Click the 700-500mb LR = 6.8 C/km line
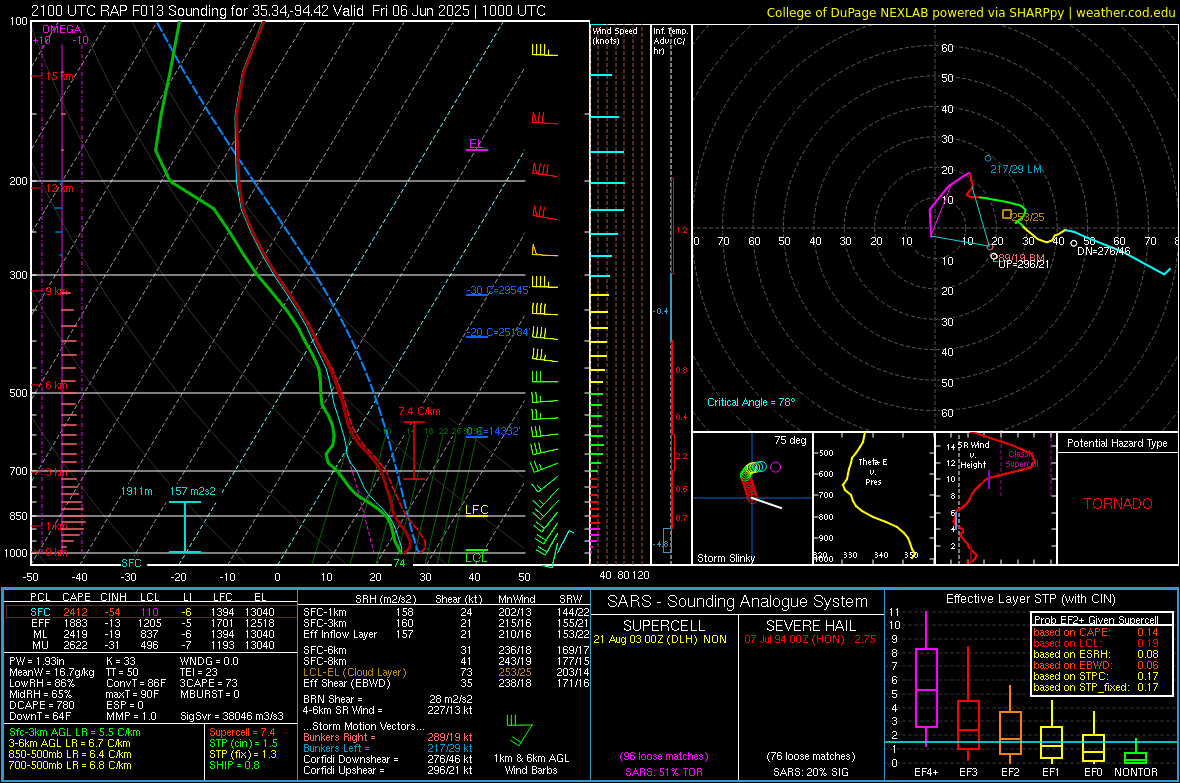Screen dimensions: 1180x783 pos(70,765)
